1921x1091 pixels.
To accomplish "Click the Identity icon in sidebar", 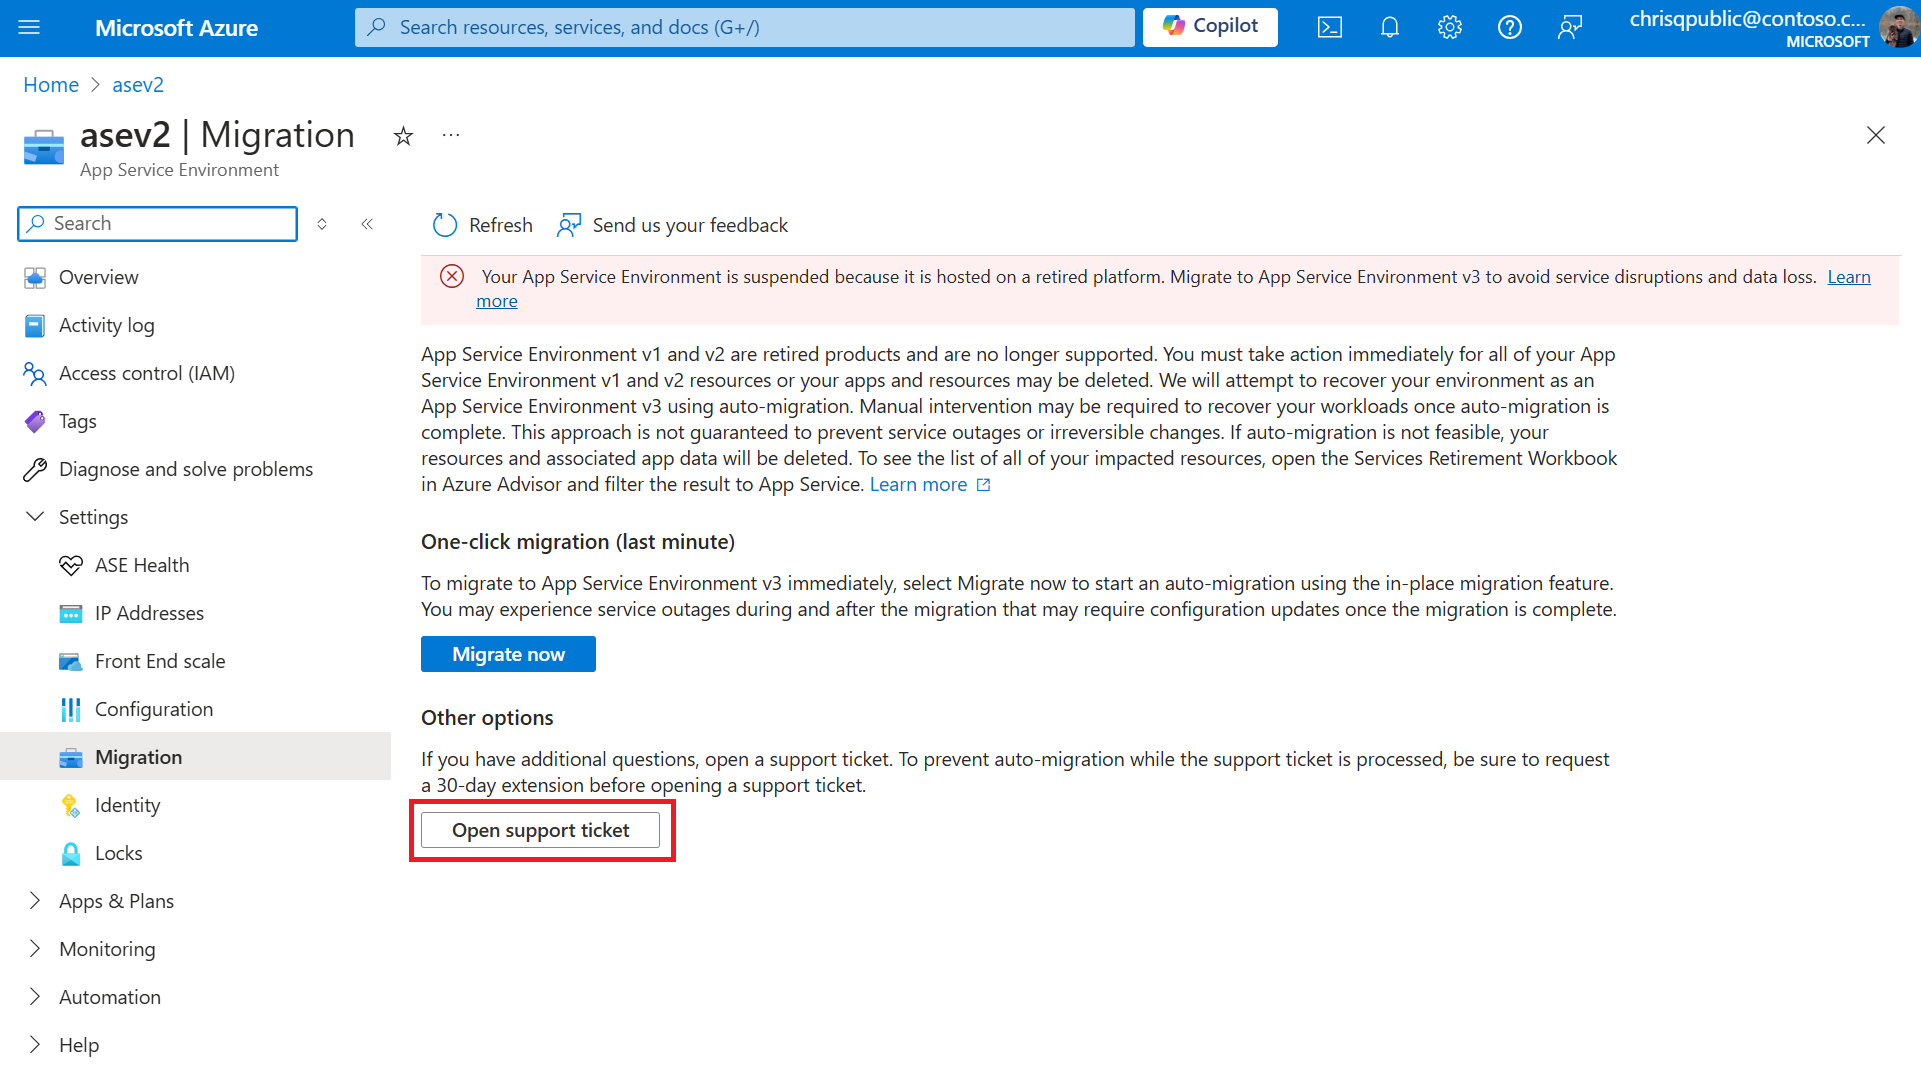I will point(70,805).
